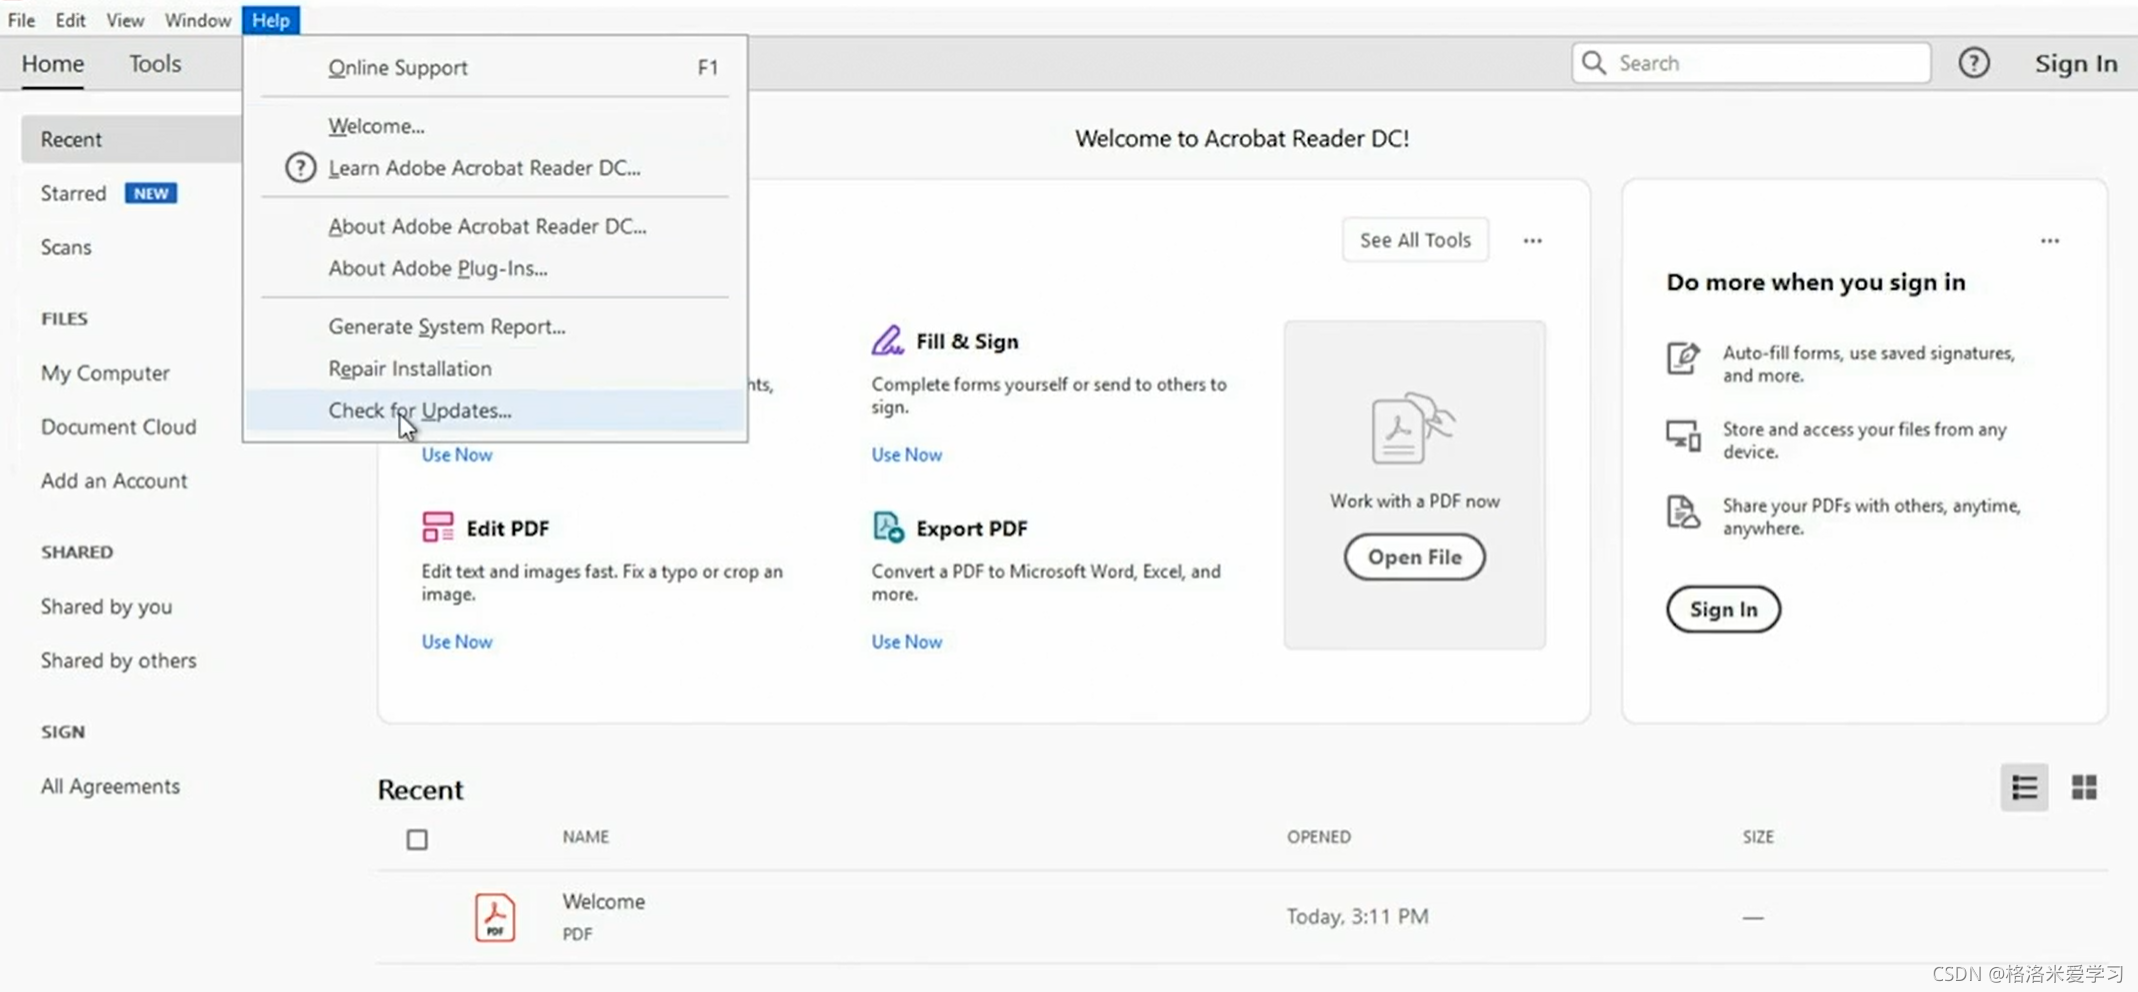Click Use Now under Export PDF
The height and width of the screenshot is (992, 2138).
906,641
